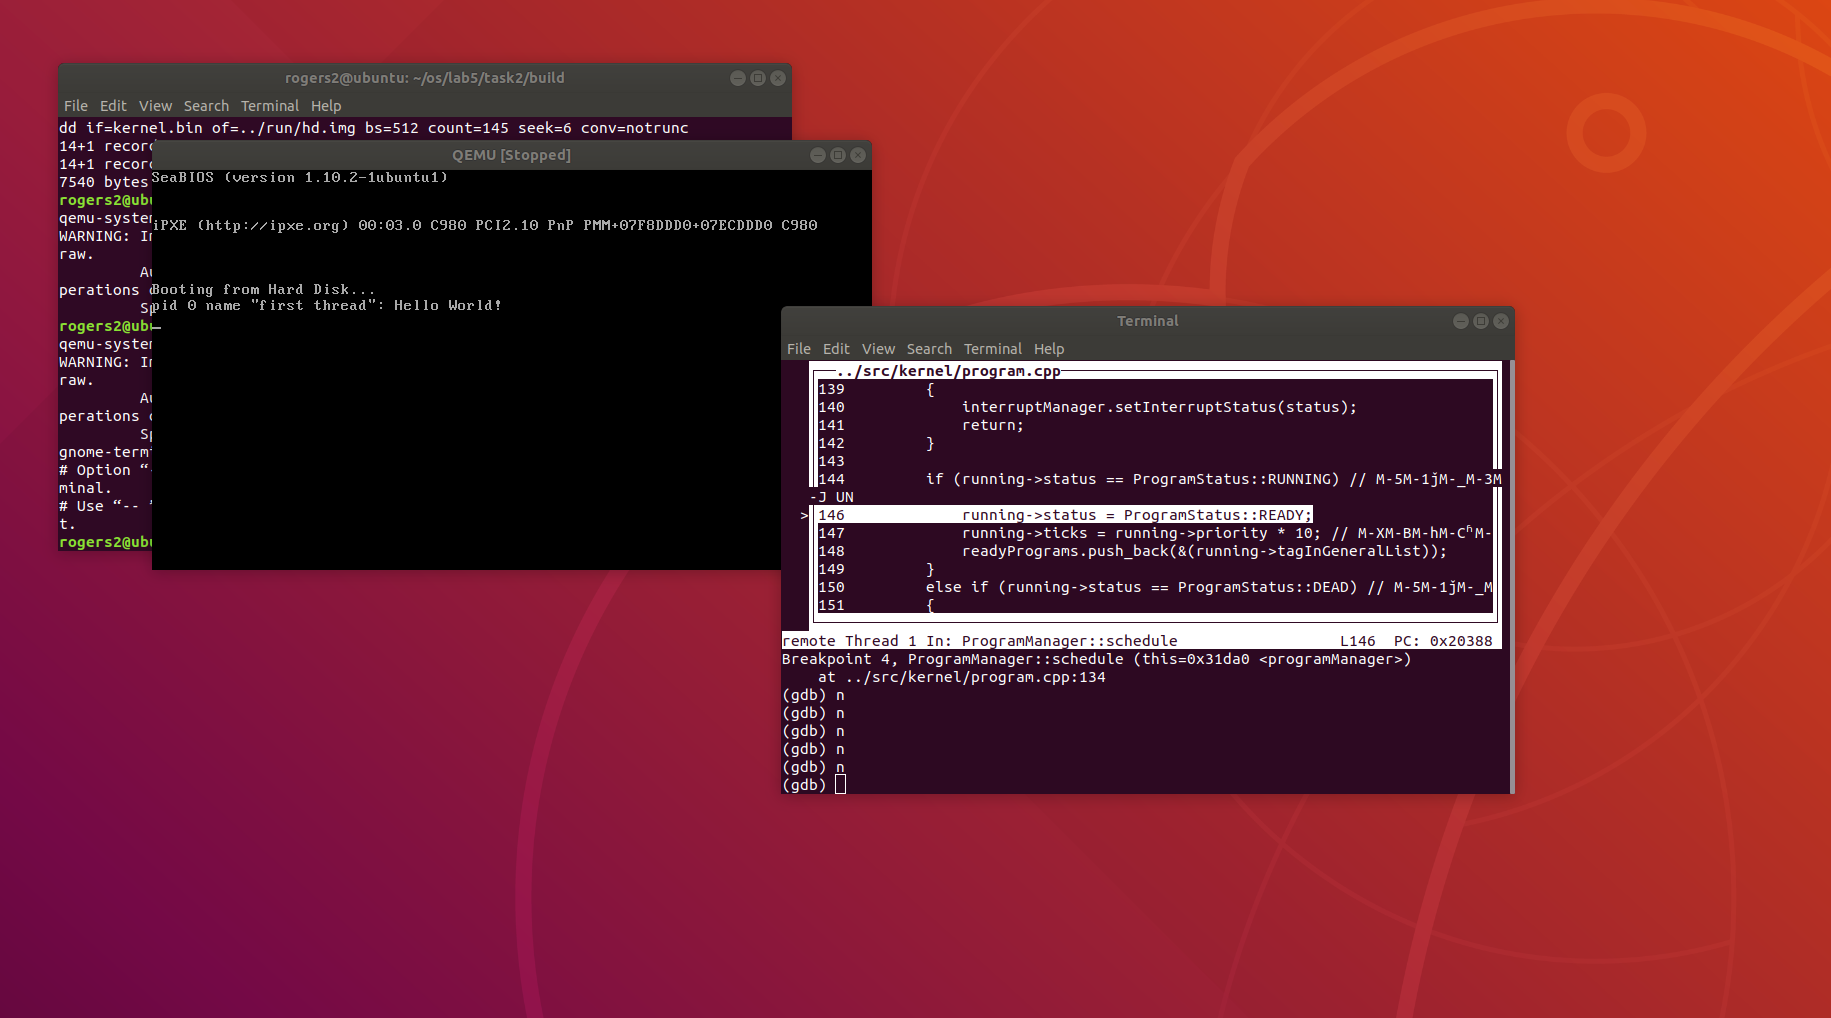
Task: Close the QEMU [Stopped] window
Action: coord(857,155)
